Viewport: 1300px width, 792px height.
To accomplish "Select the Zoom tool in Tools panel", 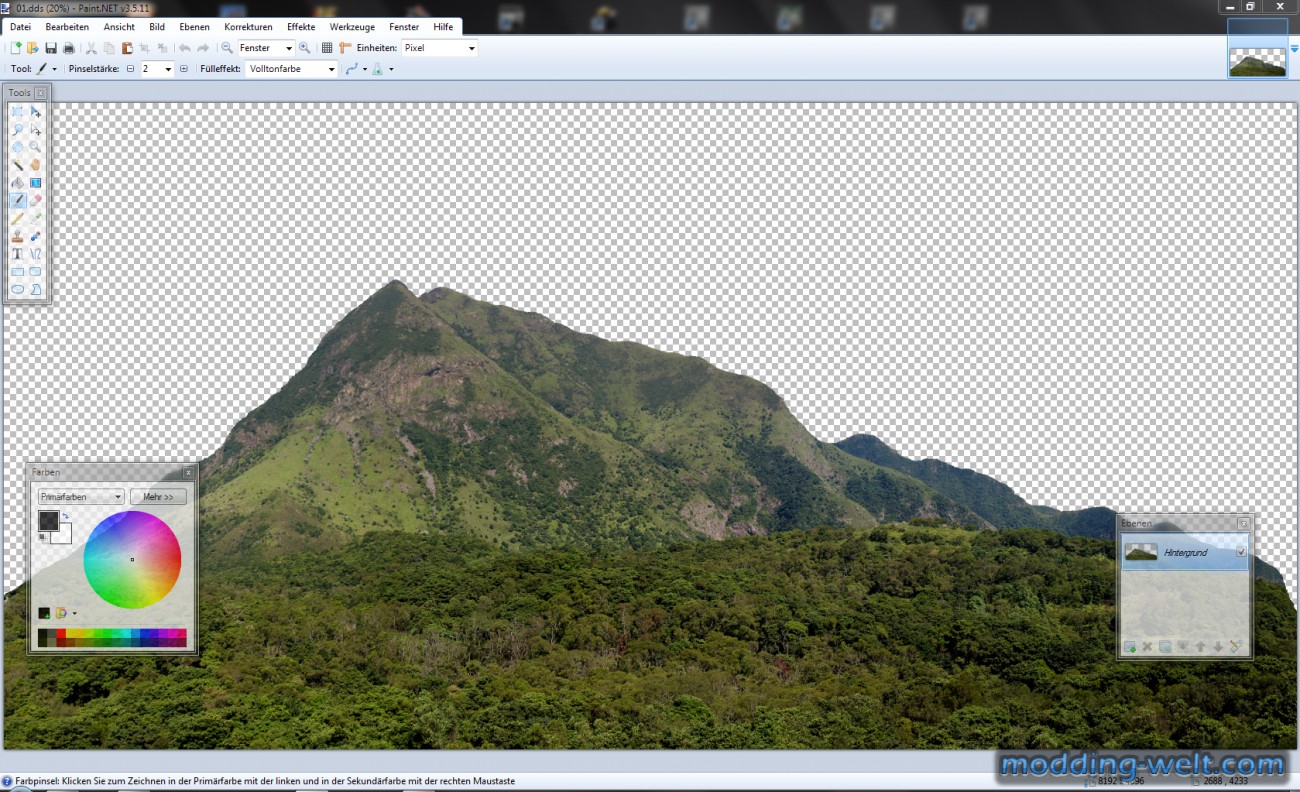I will click(x=36, y=147).
